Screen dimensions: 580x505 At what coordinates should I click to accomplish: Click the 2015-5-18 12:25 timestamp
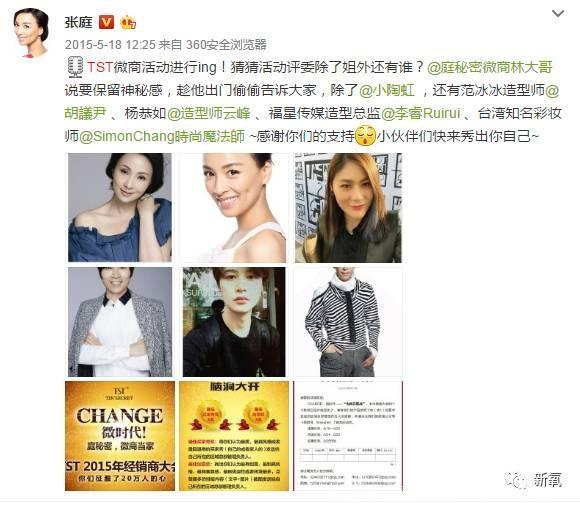click(110, 45)
